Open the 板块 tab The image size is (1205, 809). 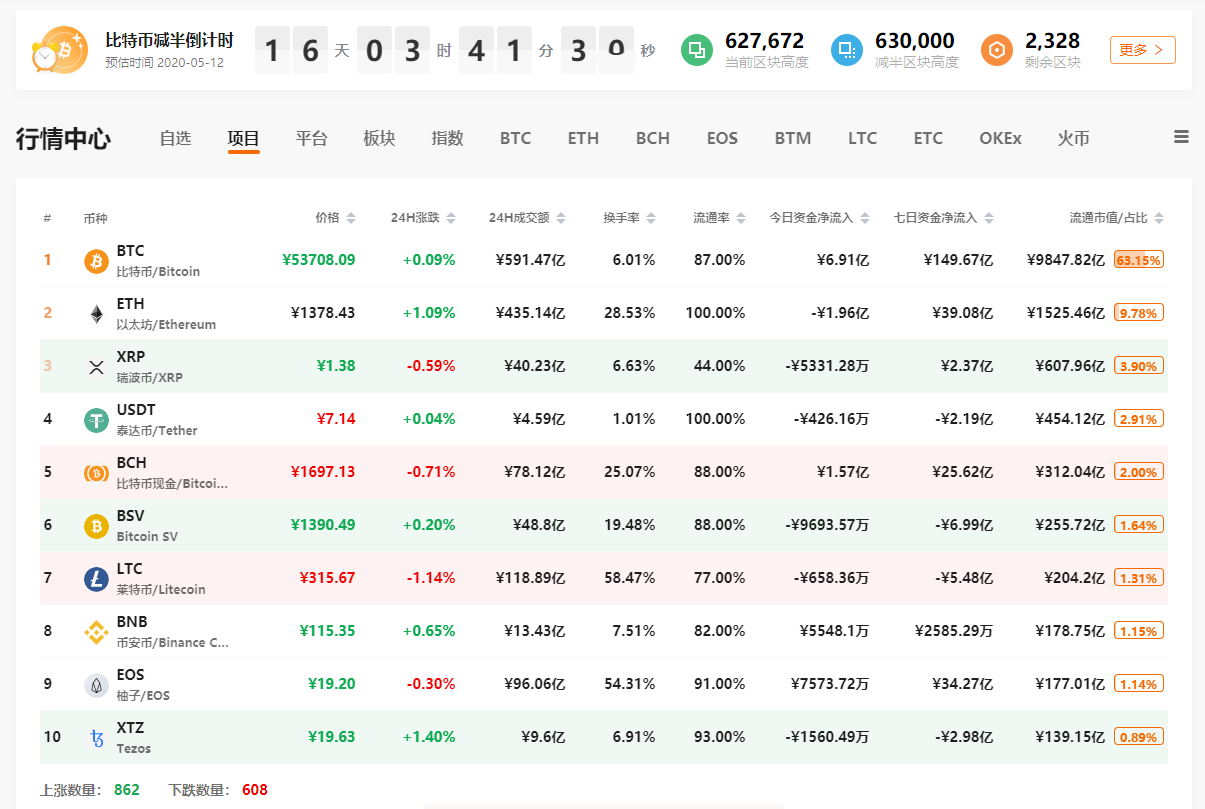379,138
